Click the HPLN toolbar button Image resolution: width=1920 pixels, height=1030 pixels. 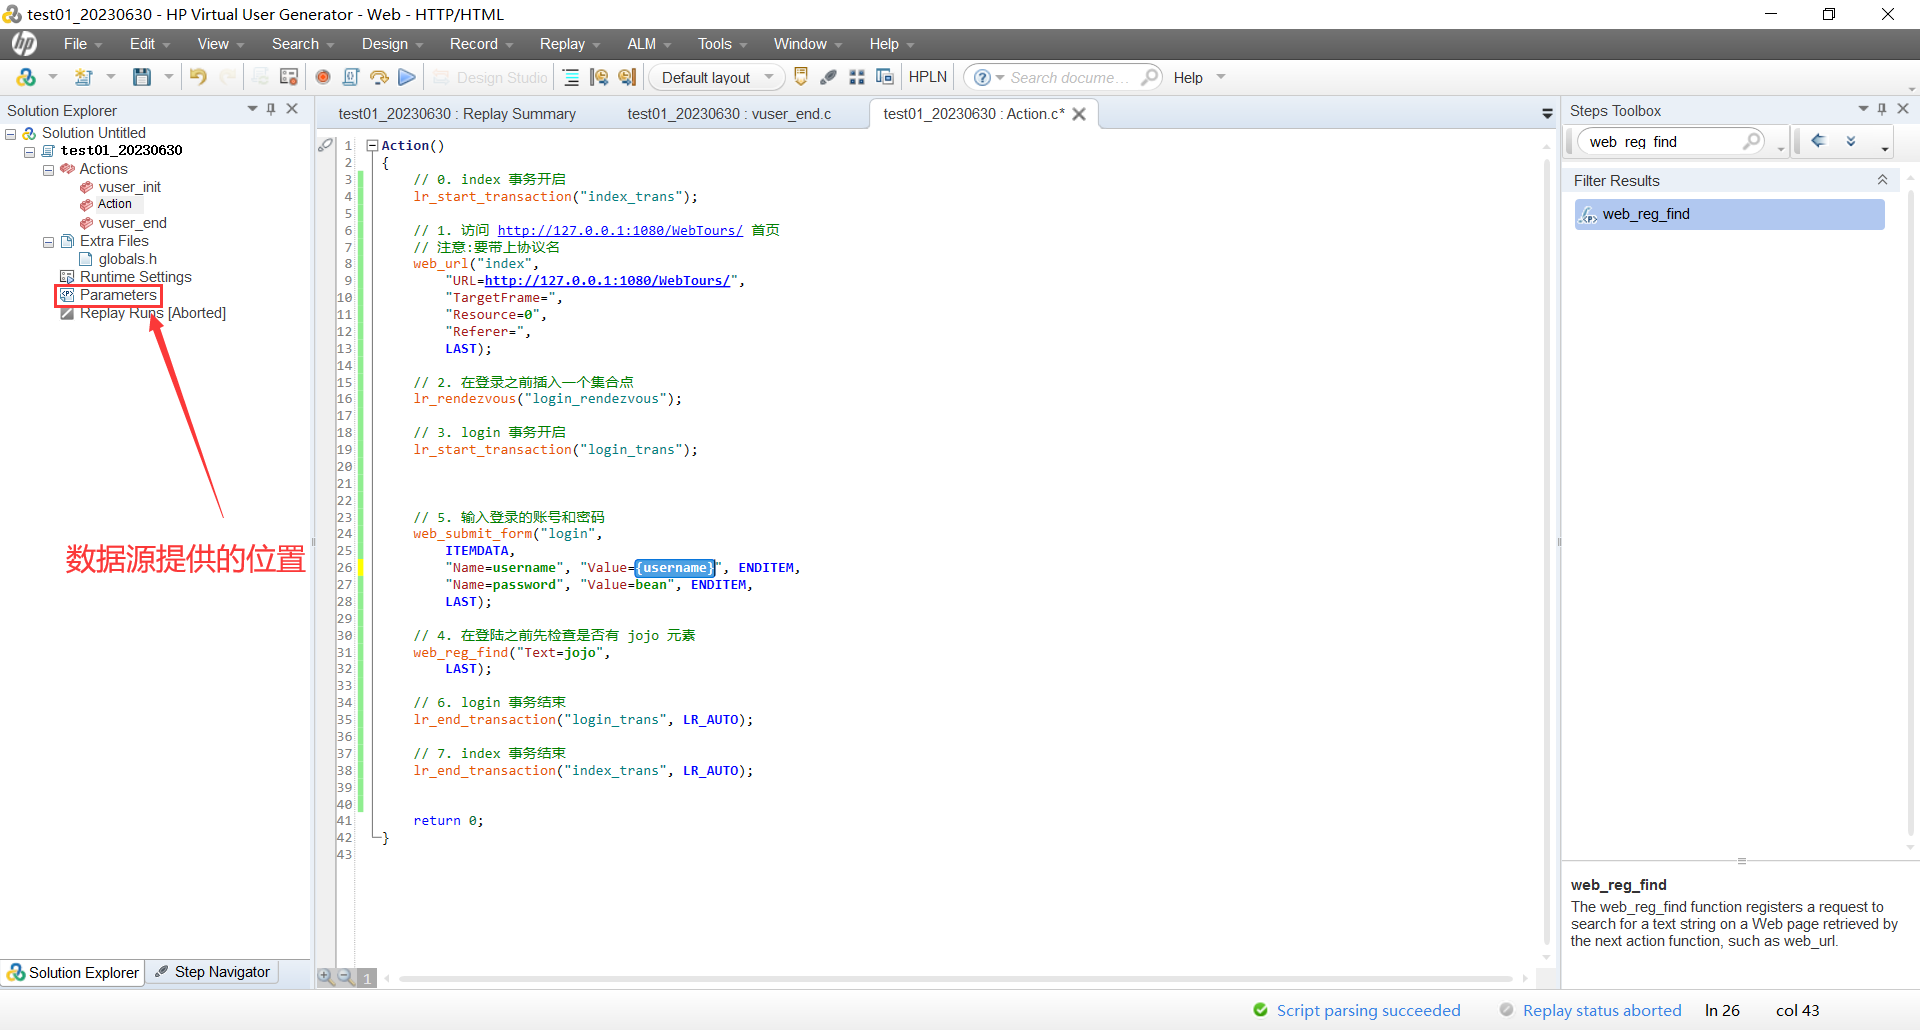927,77
